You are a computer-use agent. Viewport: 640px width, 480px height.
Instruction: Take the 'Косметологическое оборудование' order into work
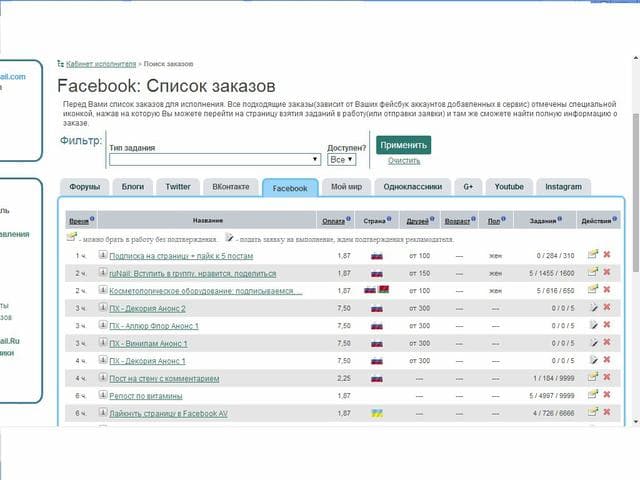(593, 289)
